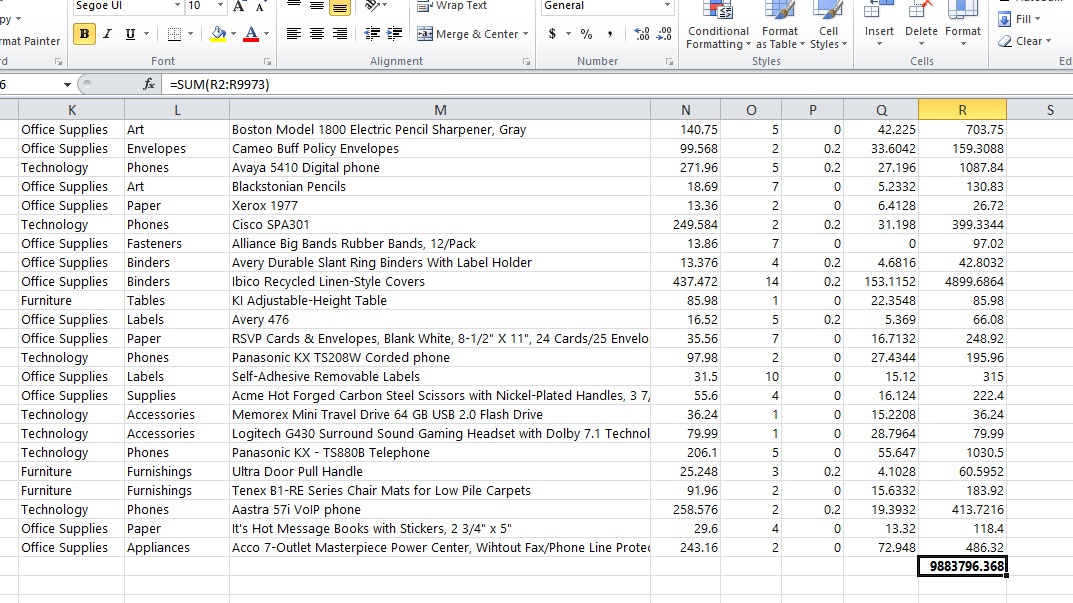Open the font color dropdown arrow
Viewport: 1073px width, 603px height.
coord(266,34)
